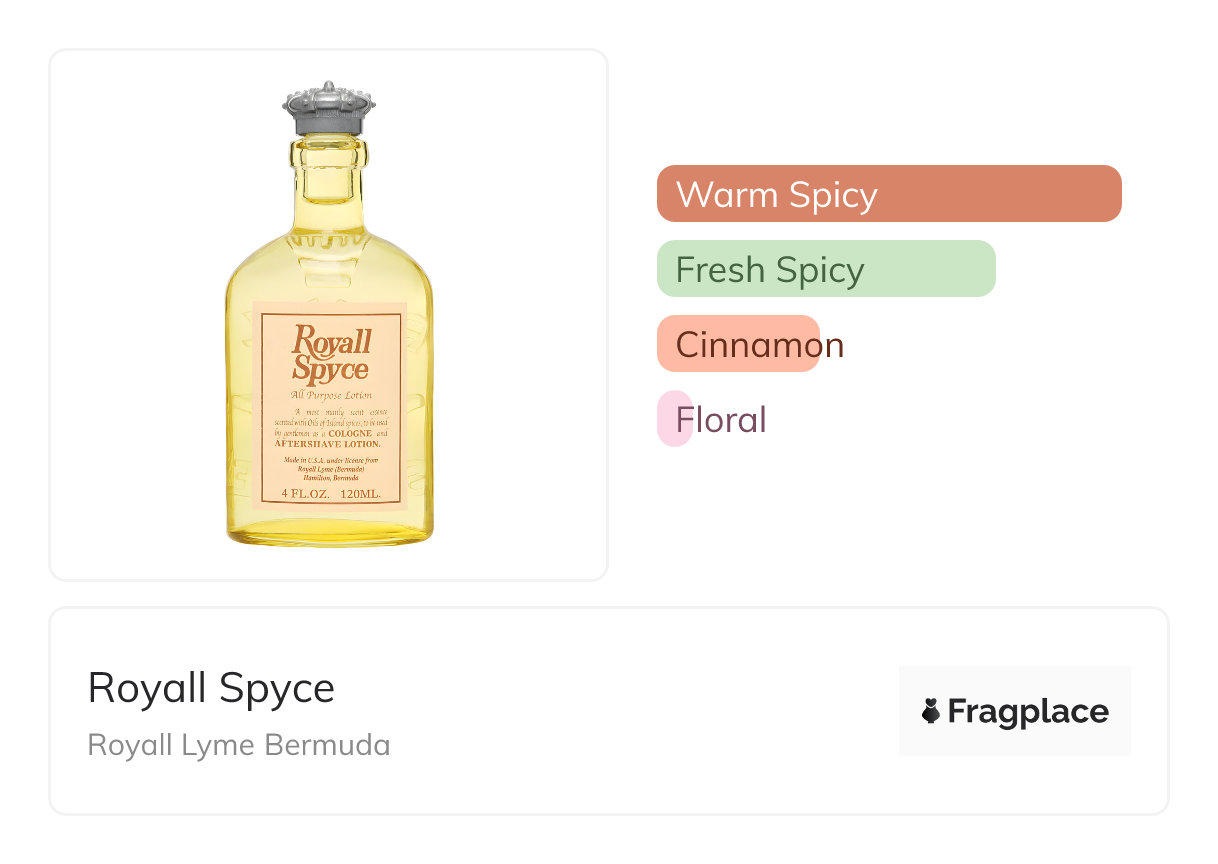This screenshot has height=864, width=1218.
Task: Open the Royall Lyme Bermuda brand link
Action: [x=239, y=745]
